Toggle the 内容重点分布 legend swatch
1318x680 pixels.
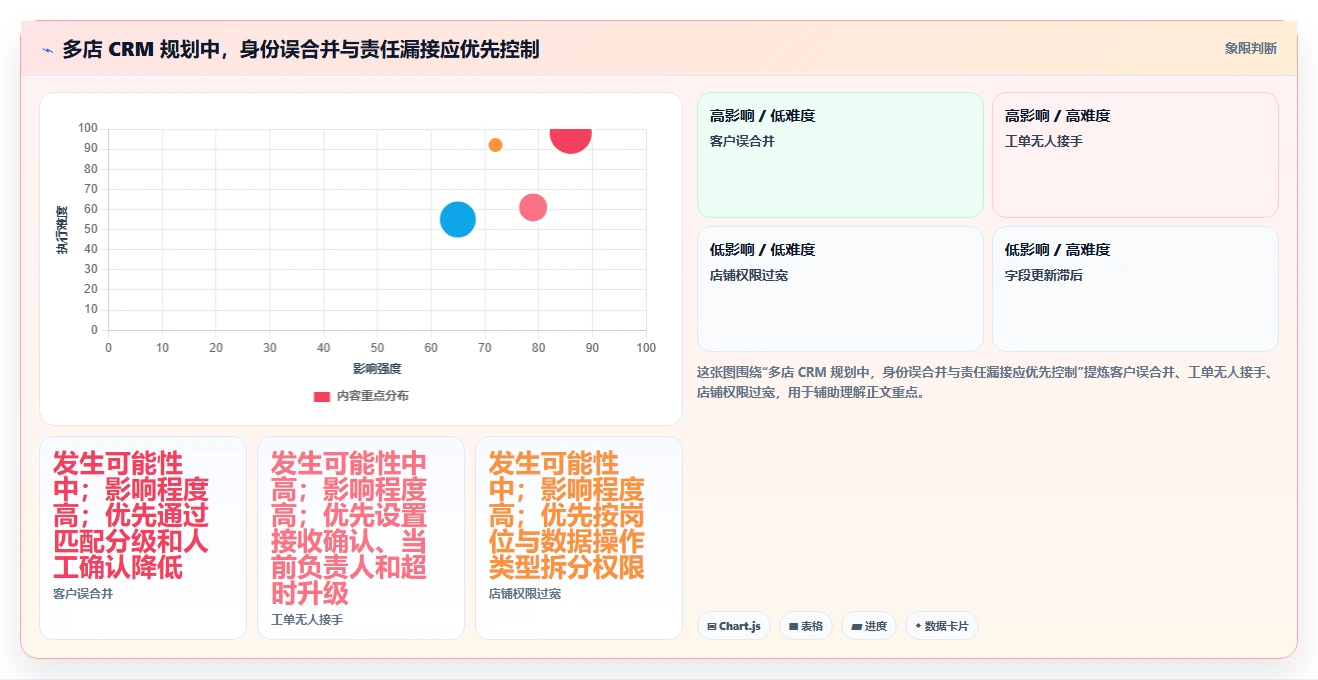(322, 396)
